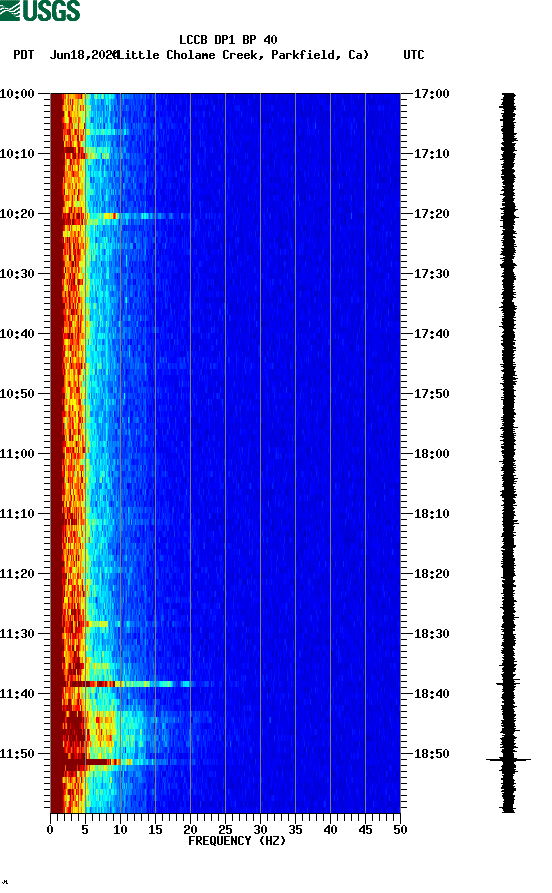Screen dimensions: 552x893
Task: Click the "11:00" PDT time label
Action: tap(17, 454)
